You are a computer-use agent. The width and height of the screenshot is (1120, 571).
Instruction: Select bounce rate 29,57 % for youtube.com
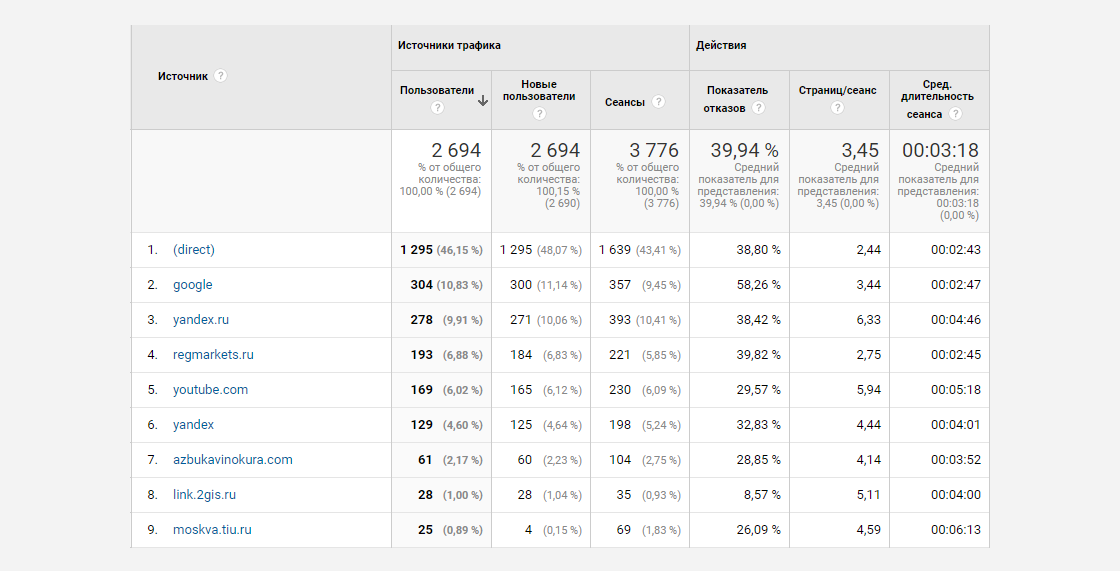[x=759, y=389]
